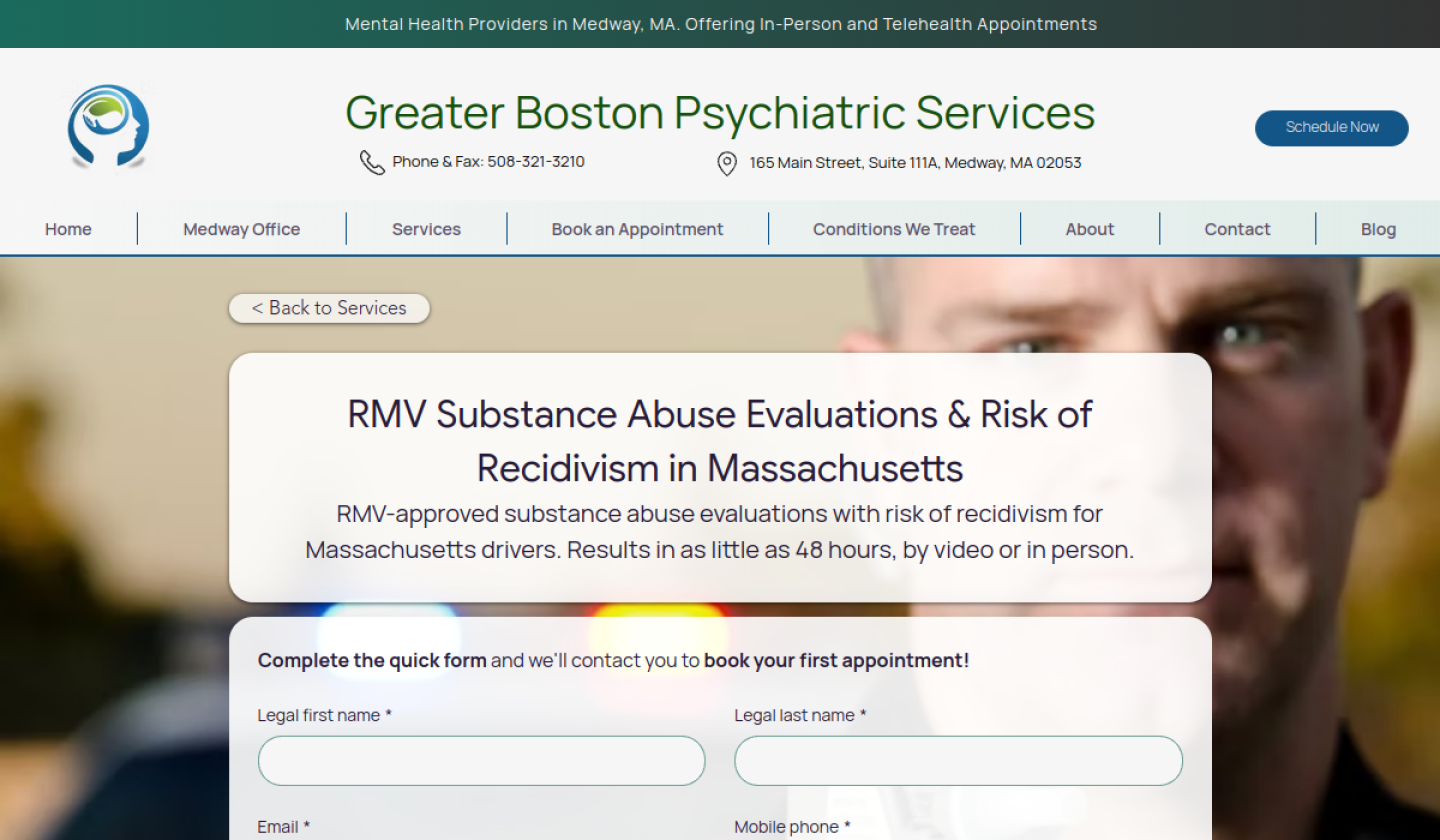Go to the Medway Office page
Image resolution: width=1440 pixels, height=840 pixels.
click(x=242, y=229)
